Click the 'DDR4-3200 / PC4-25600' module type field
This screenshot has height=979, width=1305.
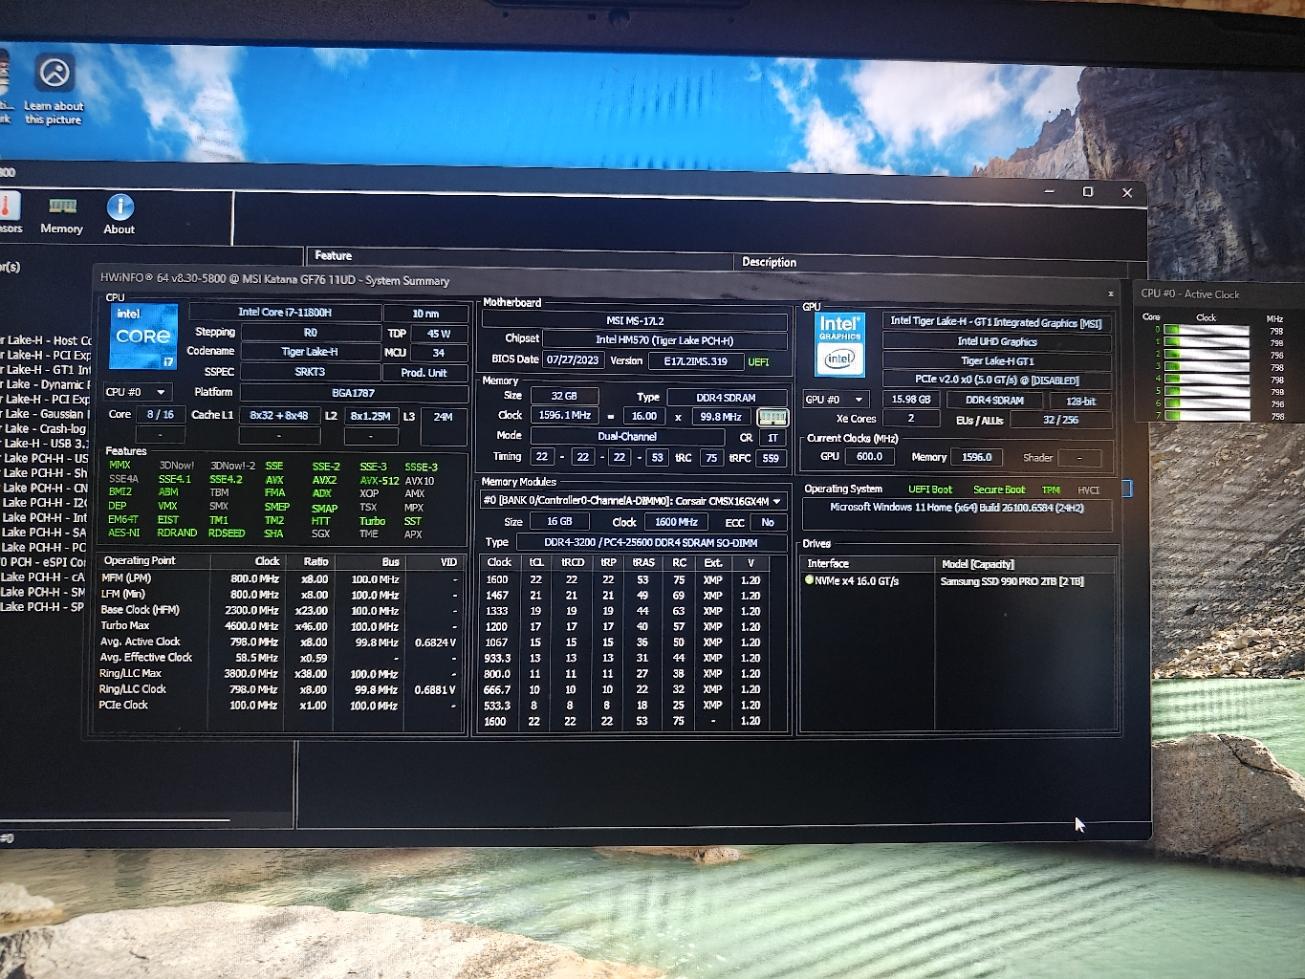650,543
